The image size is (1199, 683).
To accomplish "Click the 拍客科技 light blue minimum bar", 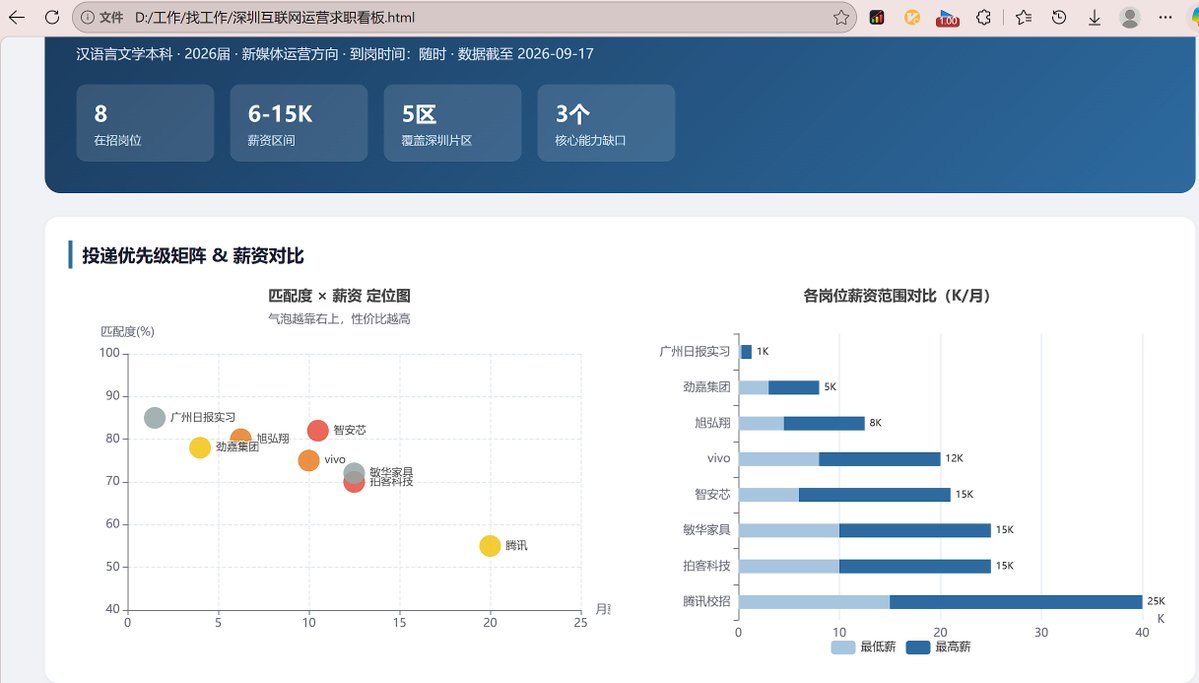I will tap(788, 566).
